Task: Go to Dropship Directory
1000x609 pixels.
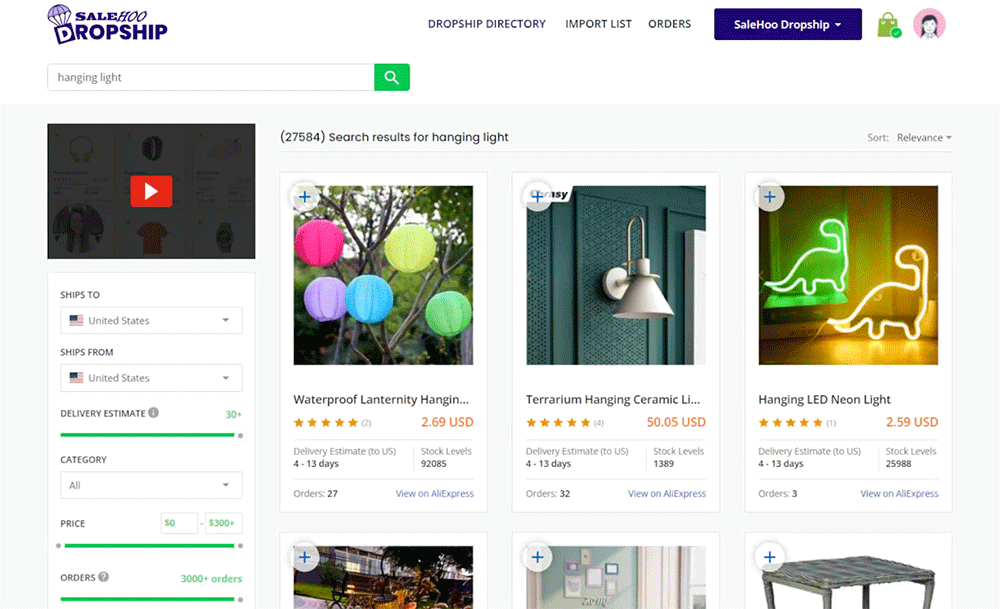Action: [x=487, y=24]
